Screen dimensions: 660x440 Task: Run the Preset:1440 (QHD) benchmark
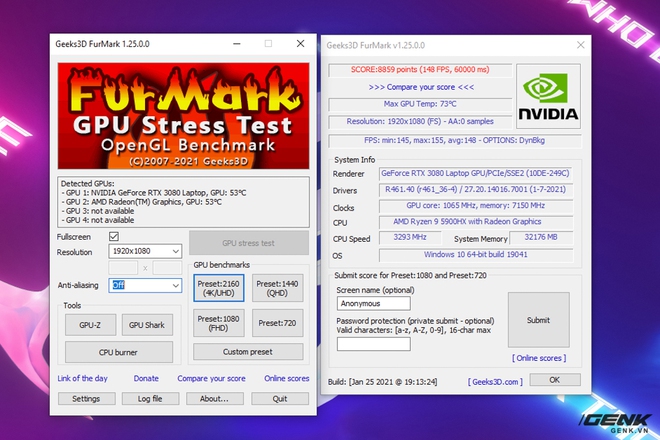(277, 288)
